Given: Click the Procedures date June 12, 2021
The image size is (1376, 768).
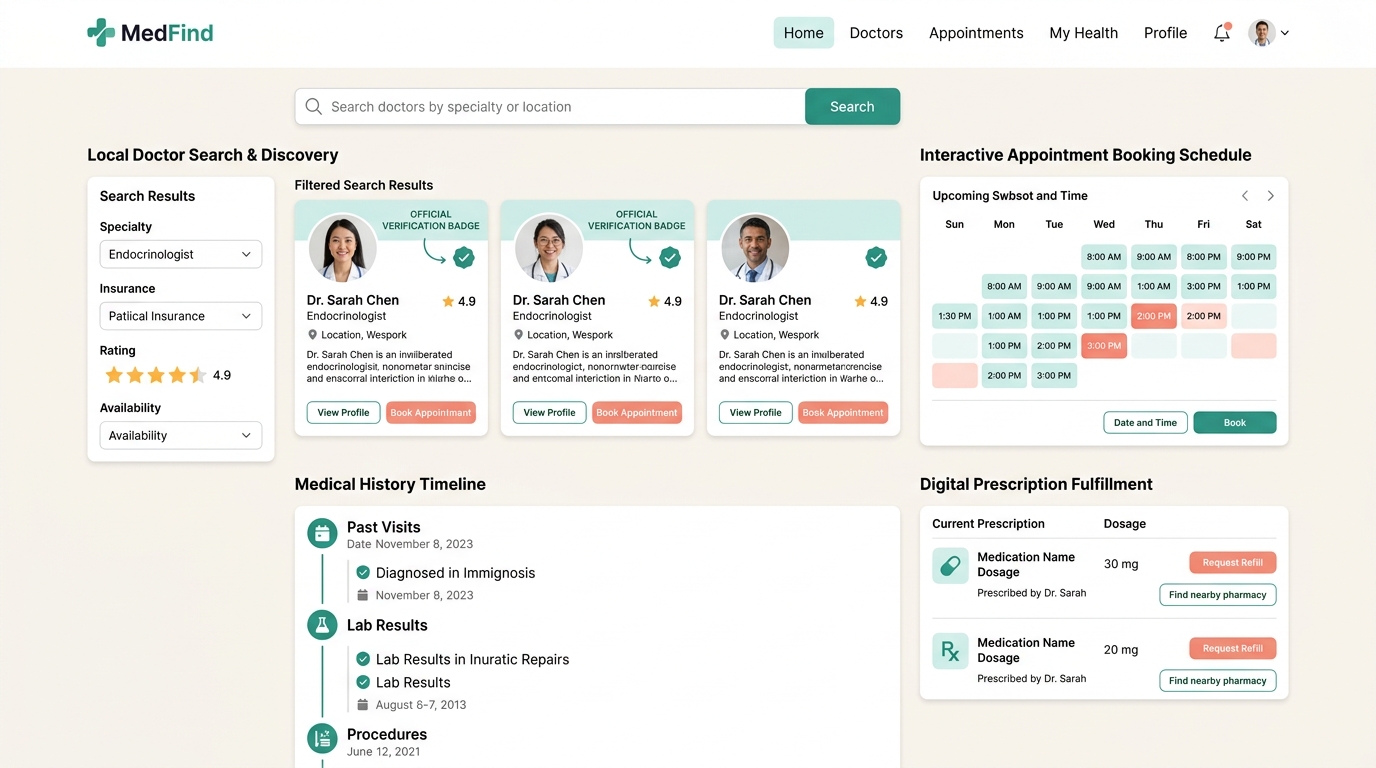Looking at the screenshot, I should coord(384,752).
